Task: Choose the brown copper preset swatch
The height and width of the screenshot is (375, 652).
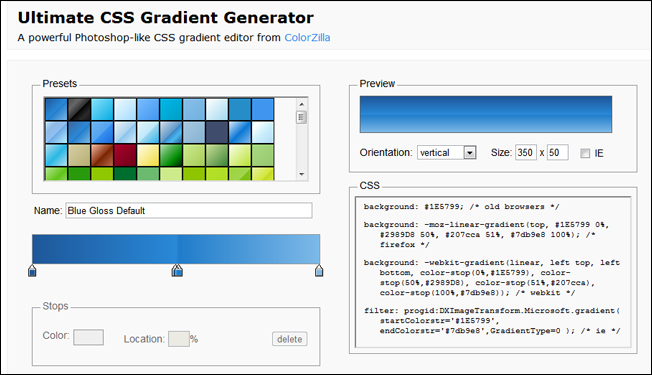Action: tap(102, 155)
